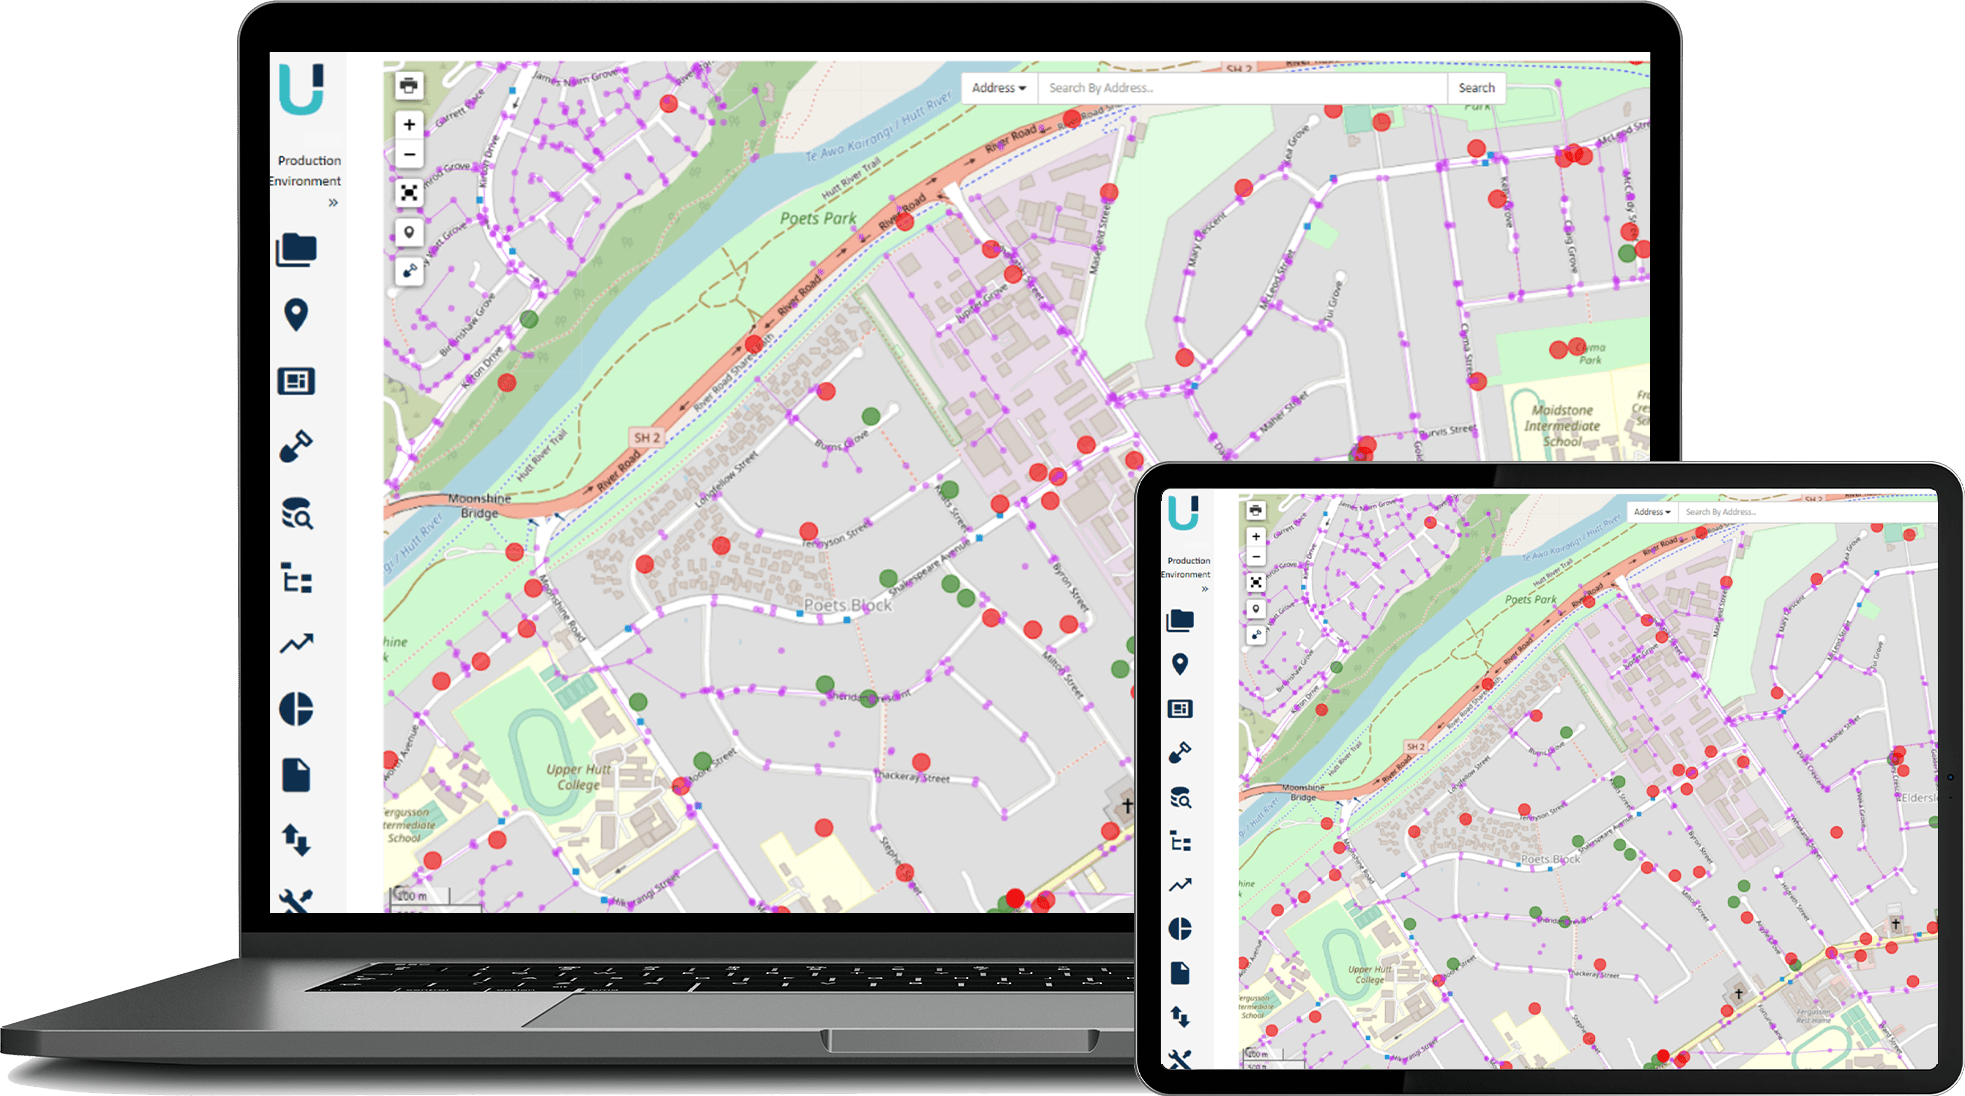Zoom in the laptop map with plus button
Viewport: 1965px width, 1096px height.
tap(409, 125)
